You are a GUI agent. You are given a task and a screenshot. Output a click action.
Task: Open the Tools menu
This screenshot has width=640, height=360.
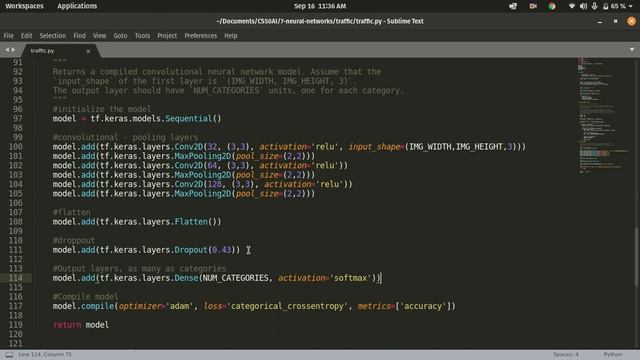[x=142, y=36]
